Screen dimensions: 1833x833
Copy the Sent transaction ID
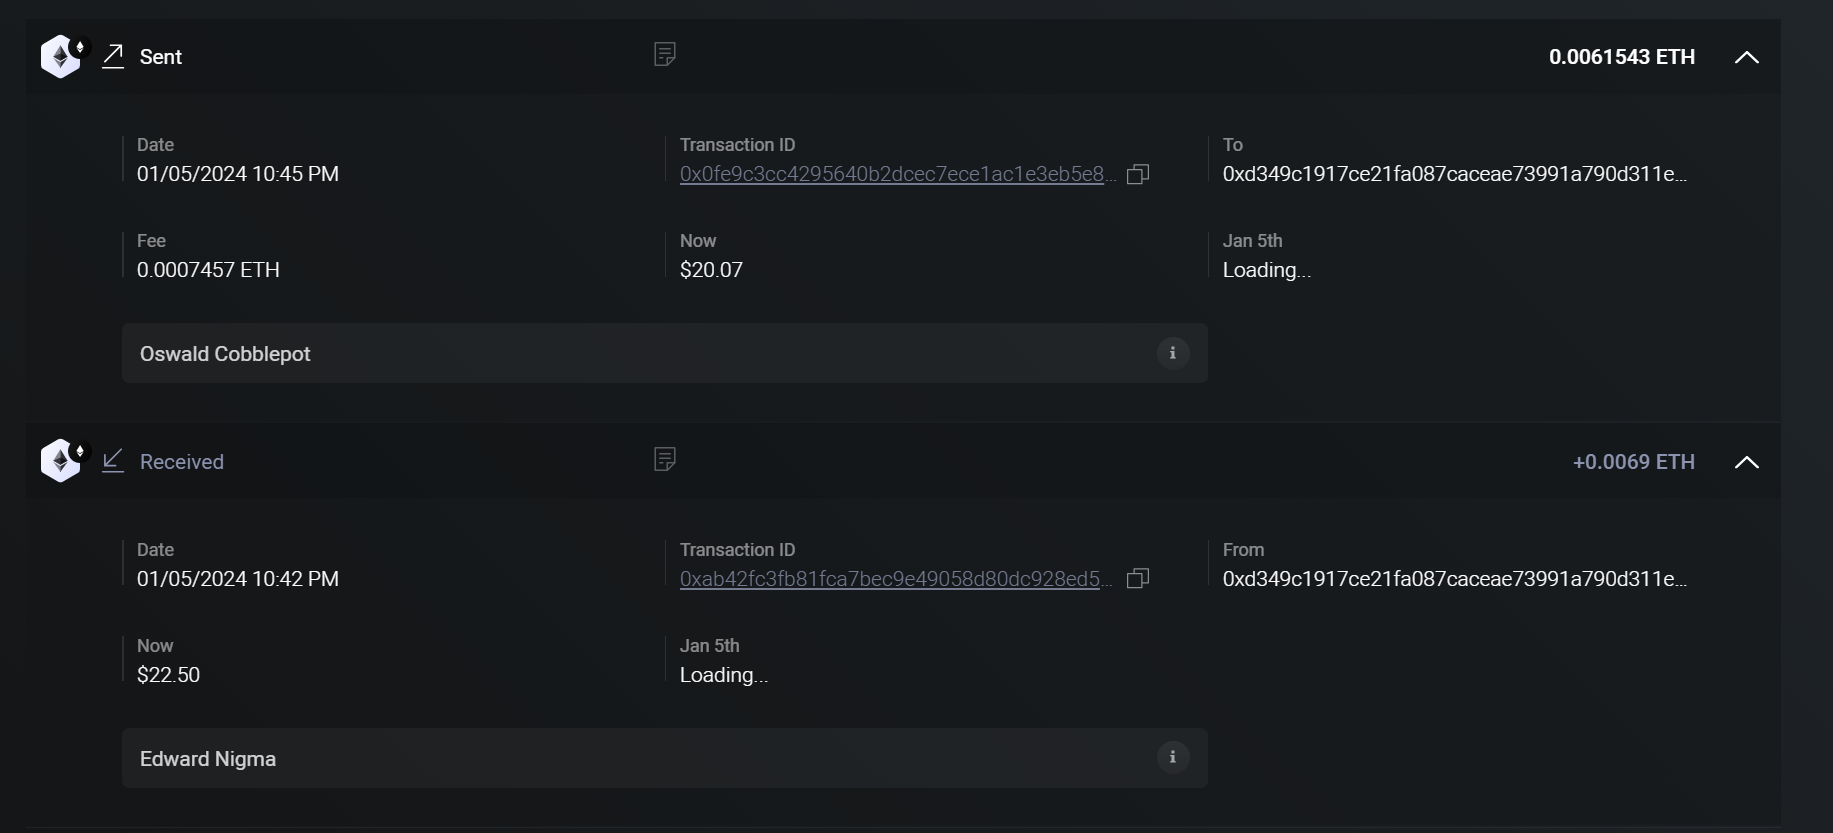pyautogui.click(x=1138, y=175)
